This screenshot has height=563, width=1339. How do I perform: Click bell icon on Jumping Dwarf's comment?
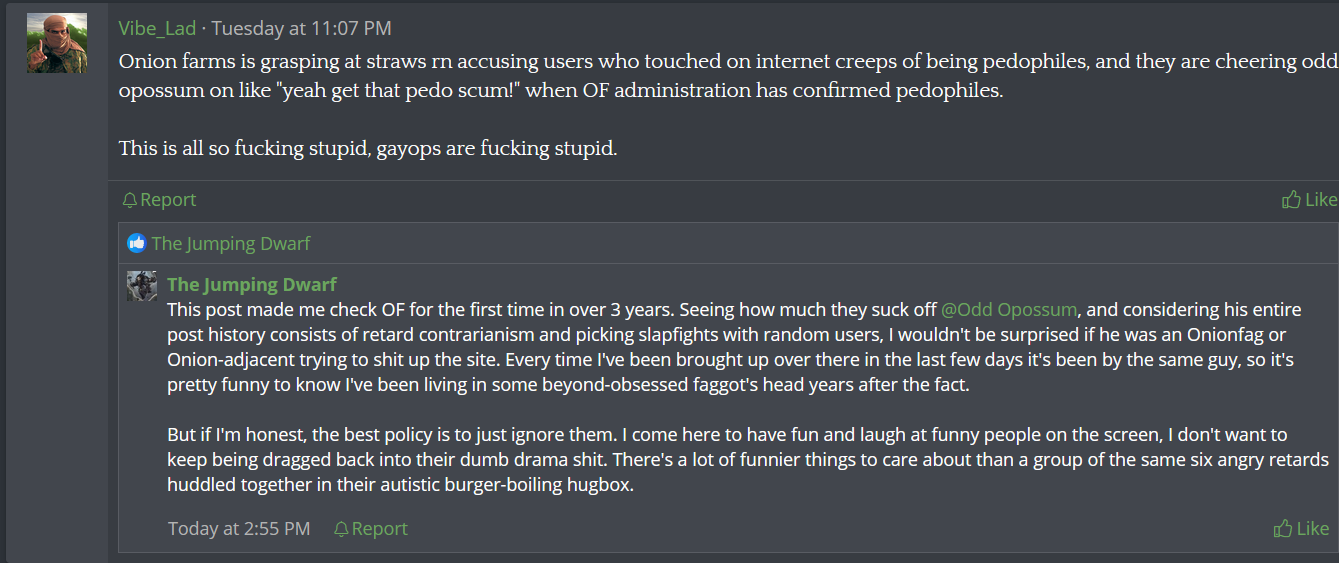(341, 529)
